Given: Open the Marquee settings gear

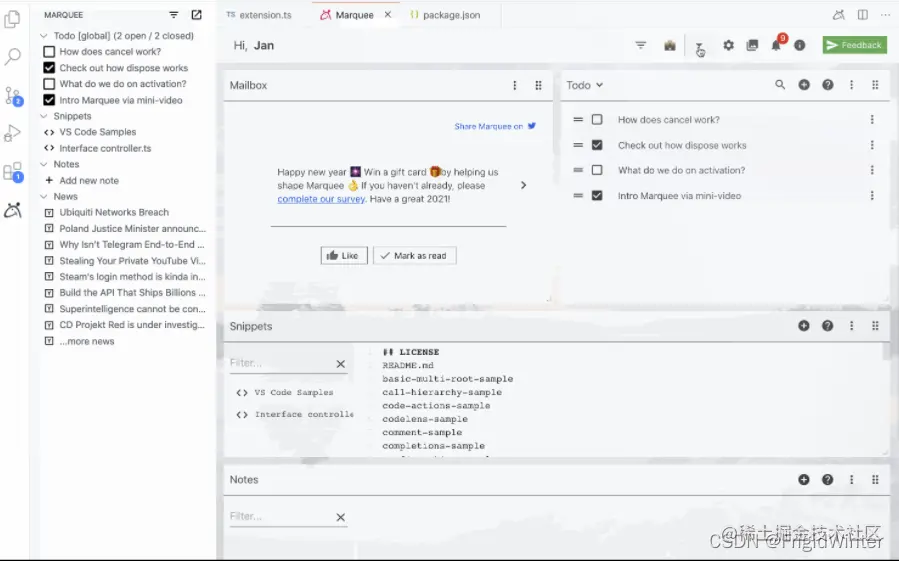Looking at the screenshot, I should 728,45.
